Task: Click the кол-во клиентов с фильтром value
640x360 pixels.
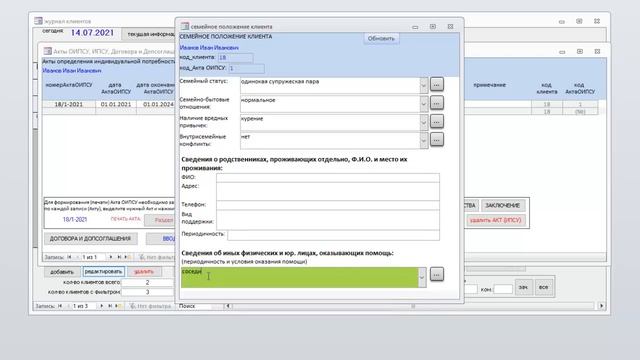Action: pyautogui.click(x=147, y=292)
